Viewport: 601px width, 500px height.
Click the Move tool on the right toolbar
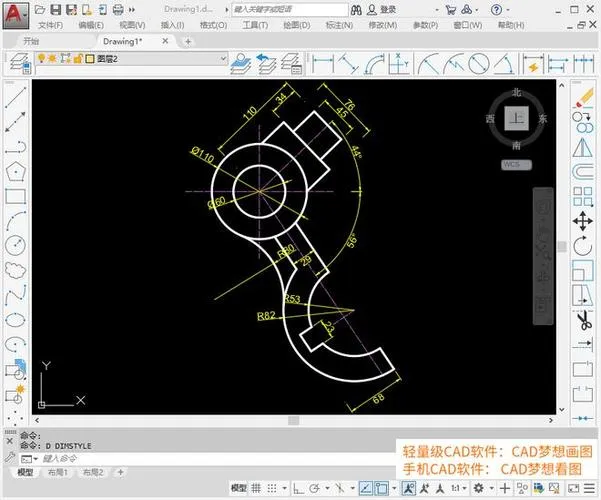[582, 220]
